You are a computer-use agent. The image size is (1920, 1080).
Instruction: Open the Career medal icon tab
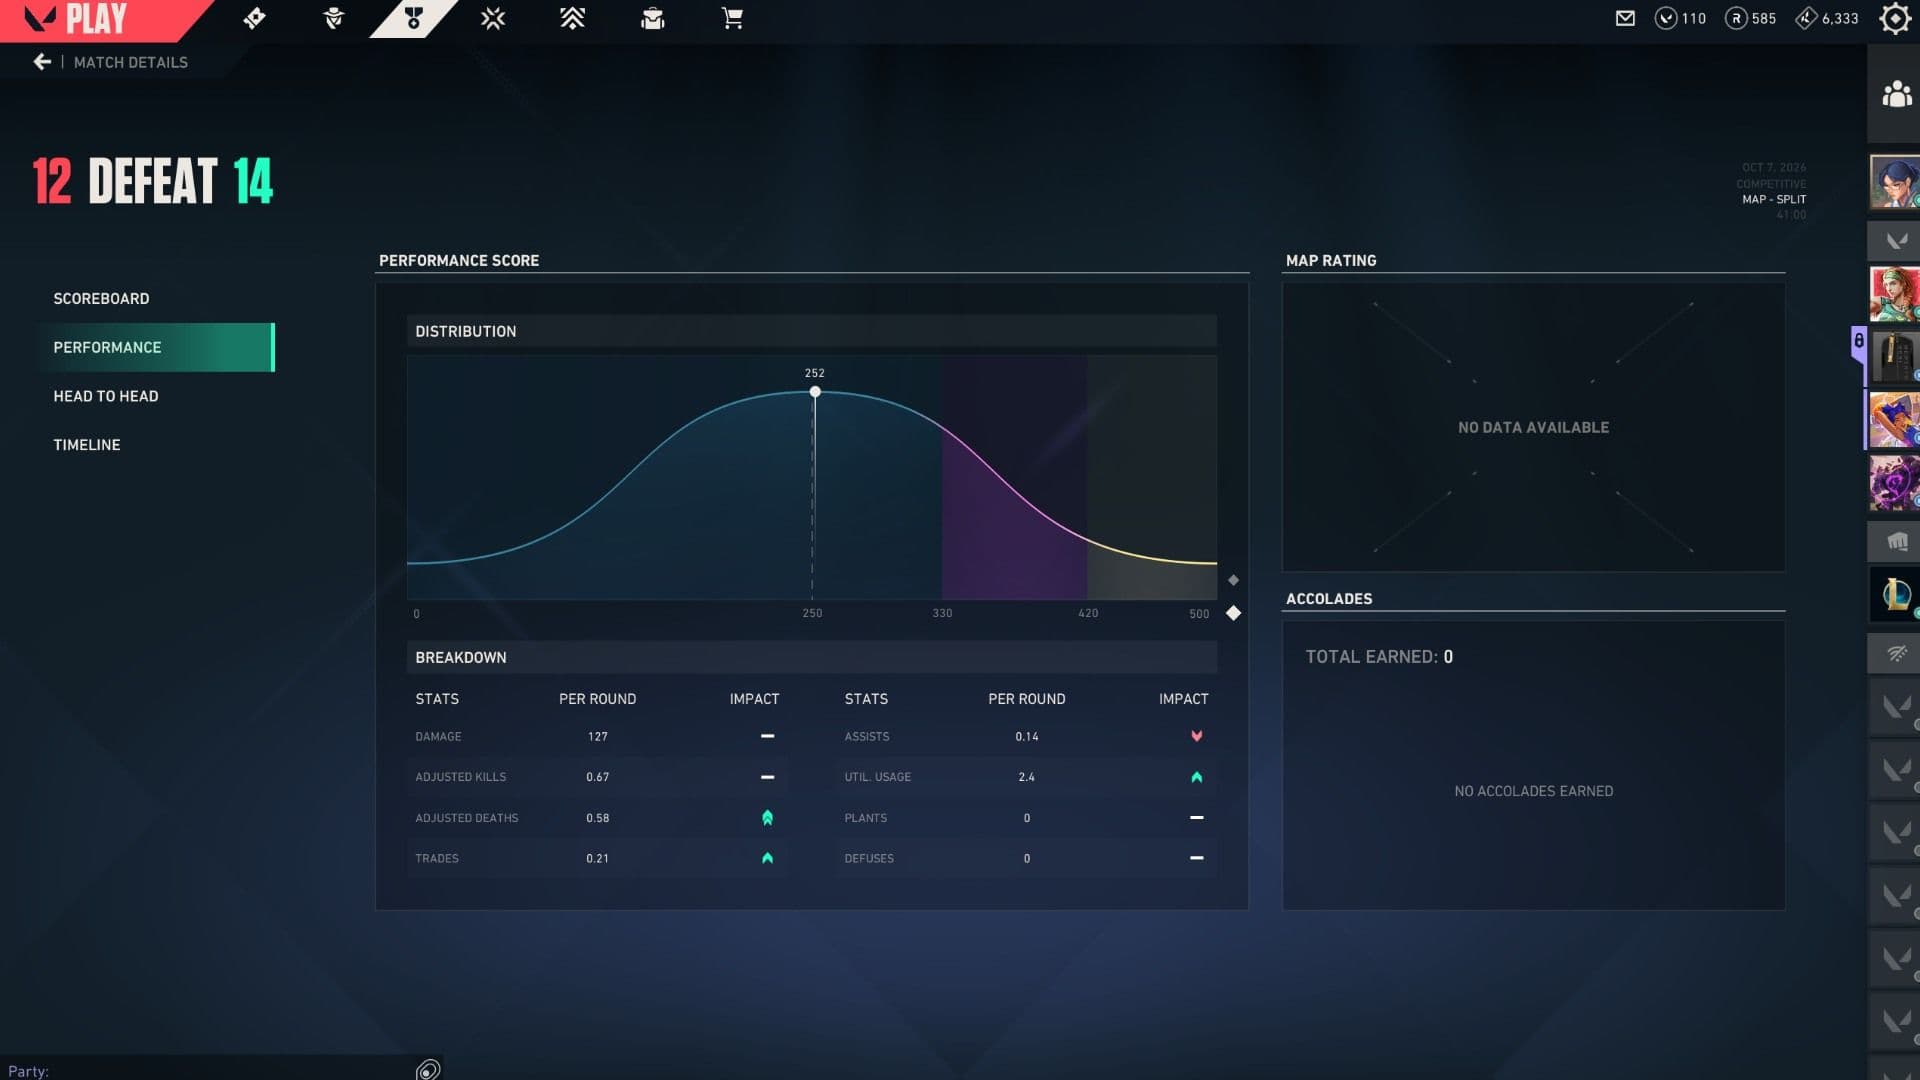click(x=413, y=18)
